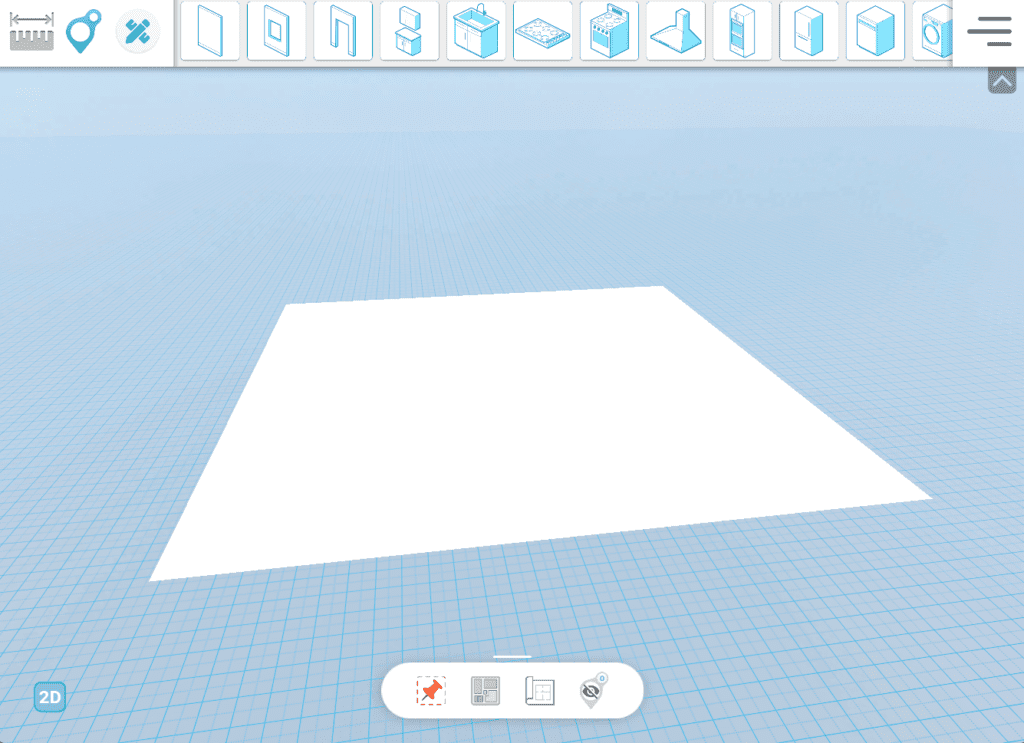
Task: Switch to 2D view
Action: click(x=50, y=697)
